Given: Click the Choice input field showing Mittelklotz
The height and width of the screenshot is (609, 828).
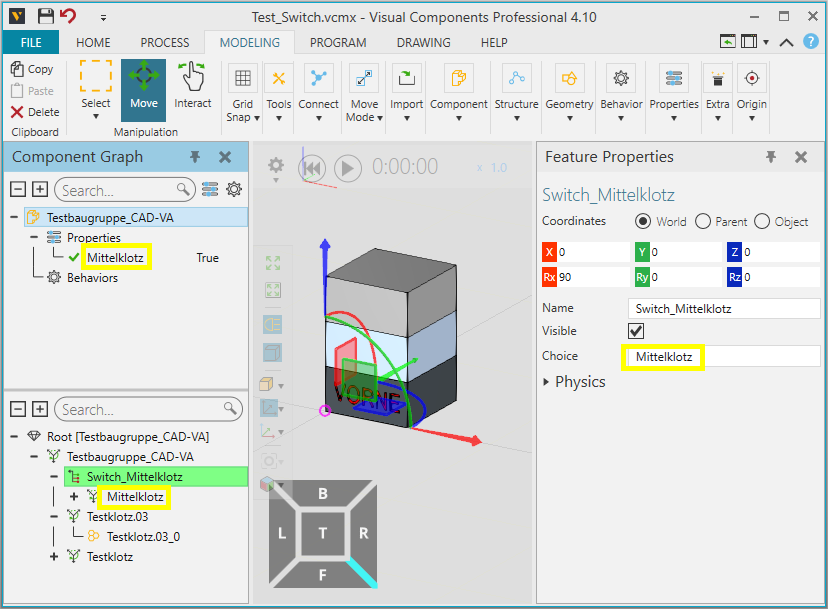Looking at the screenshot, I should click(x=663, y=356).
